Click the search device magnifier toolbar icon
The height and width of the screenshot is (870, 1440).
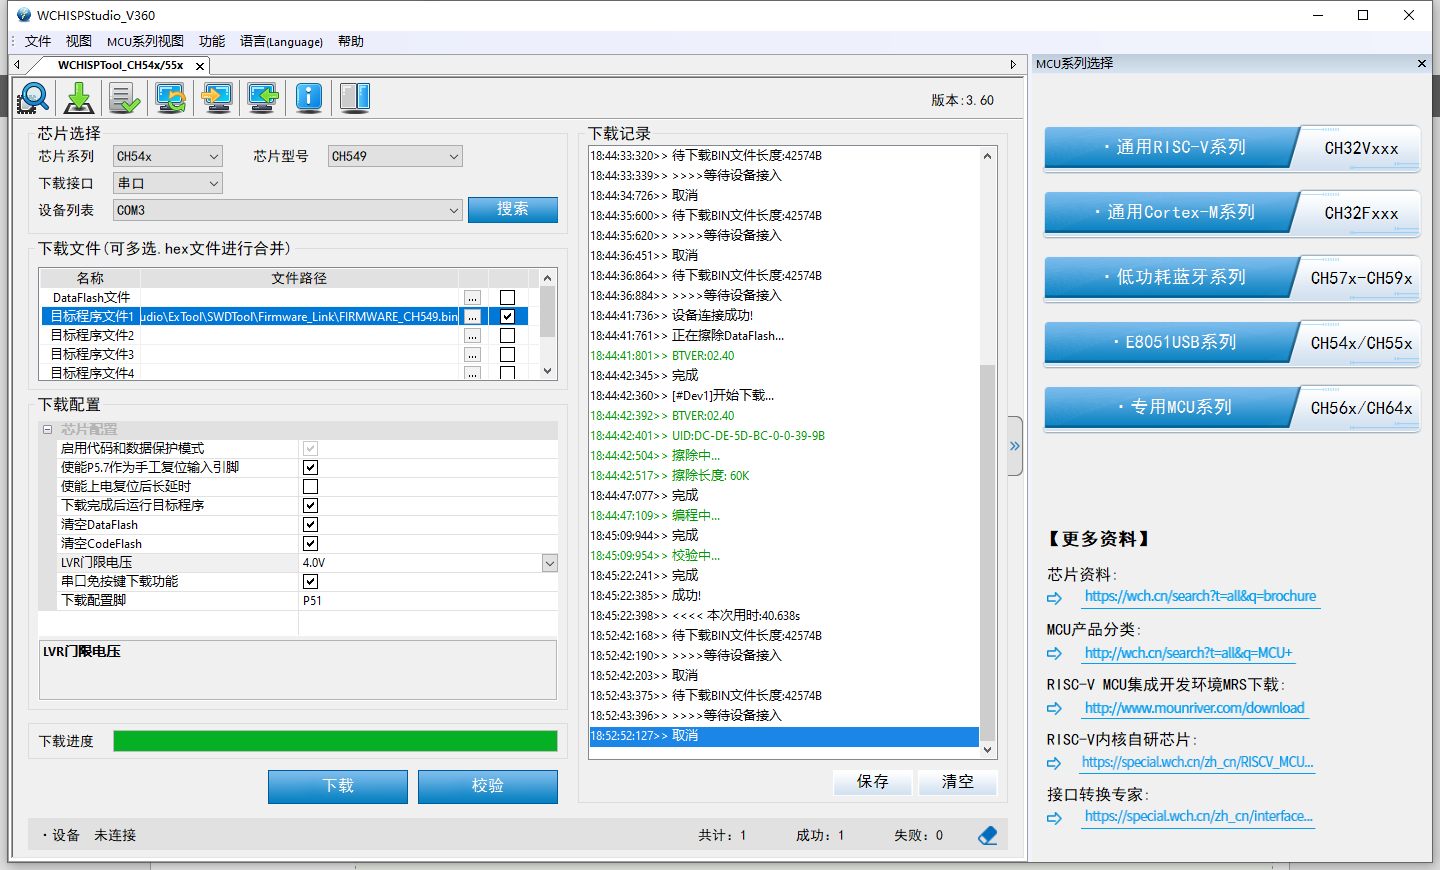(33, 98)
